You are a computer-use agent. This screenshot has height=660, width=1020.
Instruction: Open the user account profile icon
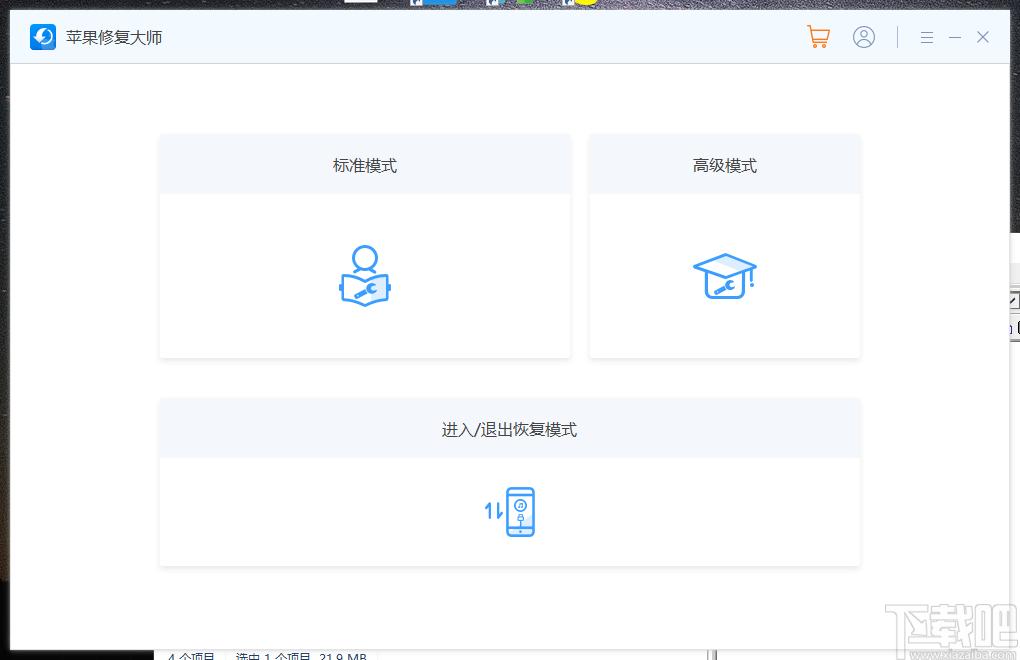coord(864,37)
